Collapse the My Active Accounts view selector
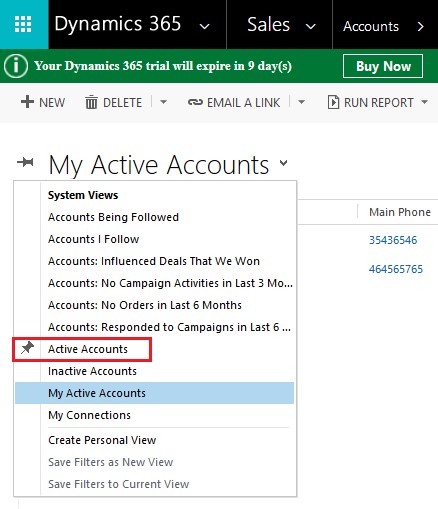Image resolution: width=438 pixels, height=509 pixels. coord(283,163)
